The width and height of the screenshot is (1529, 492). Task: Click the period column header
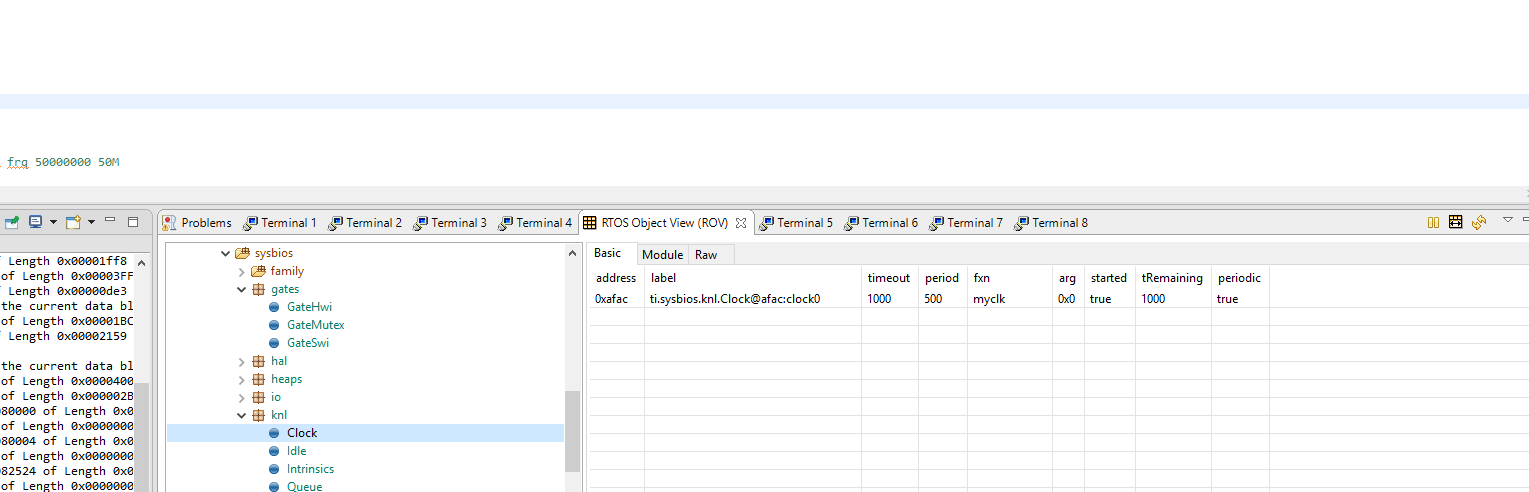(x=942, y=278)
